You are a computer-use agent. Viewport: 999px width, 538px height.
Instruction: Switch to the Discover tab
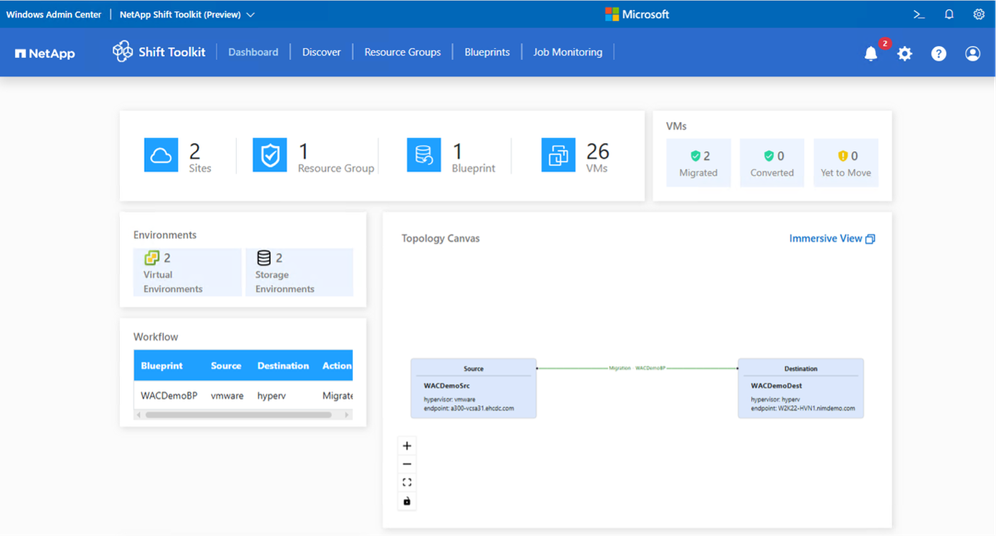[x=321, y=52]
